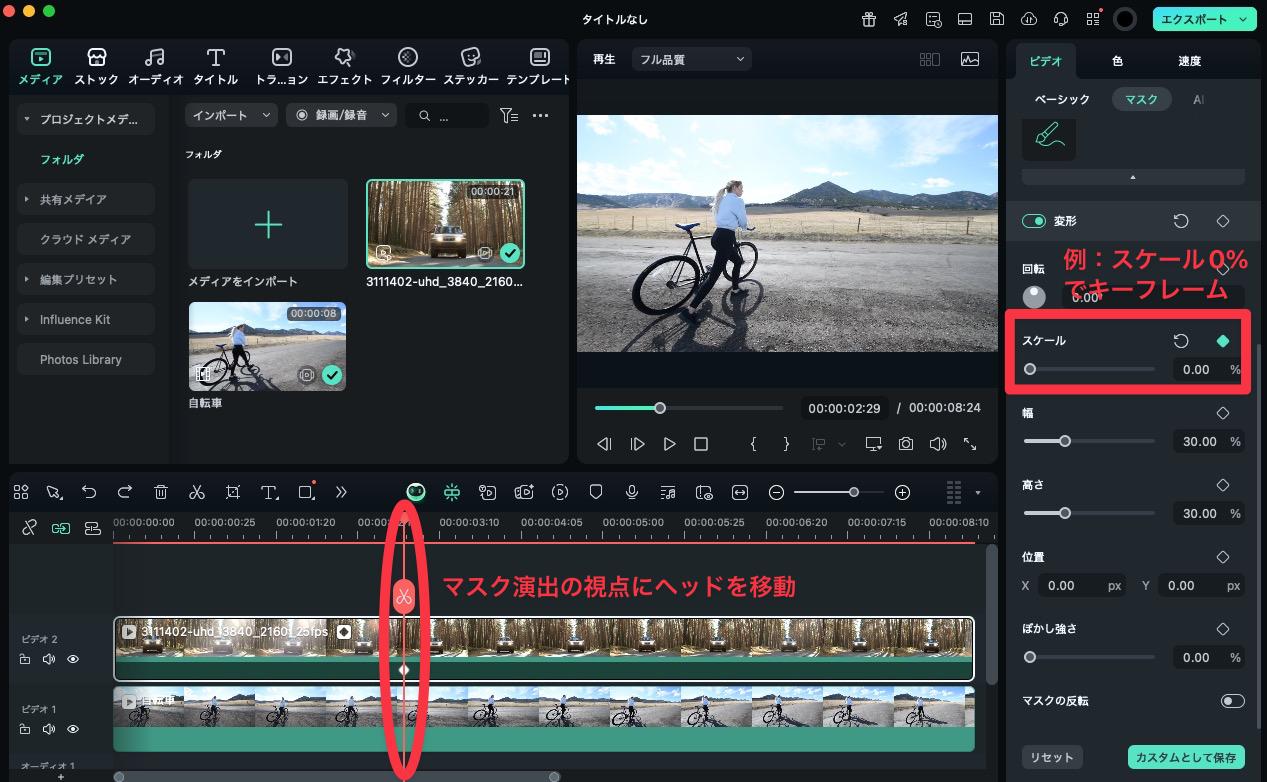Open the テンプレート templates tab
The height and width of the screenshot is (782, 1267).
(x=539, y=66)
